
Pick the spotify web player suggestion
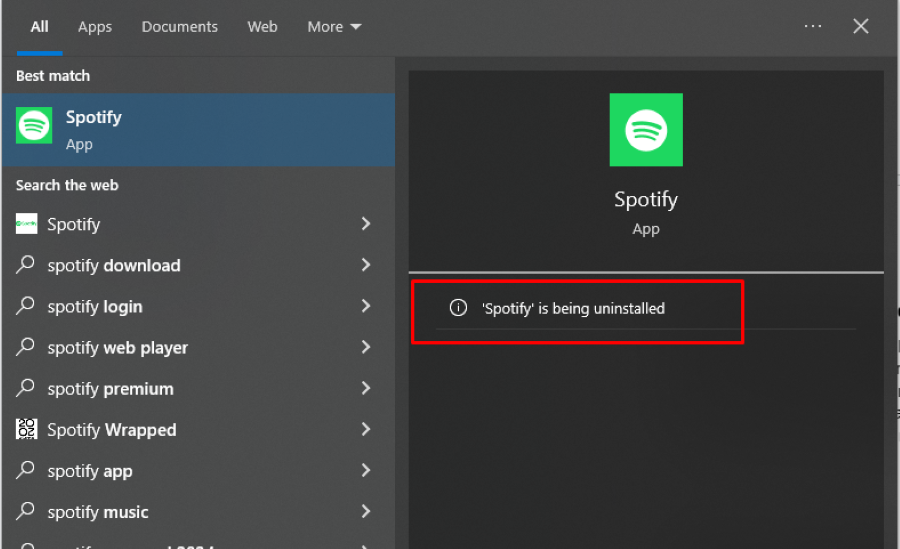[x=198, y=347]
